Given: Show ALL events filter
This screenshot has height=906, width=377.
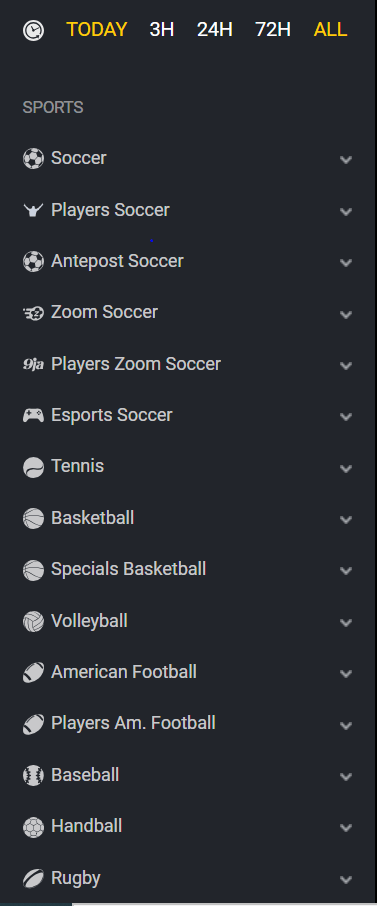Looking at the screenshot, I should click(x=330, y=29).
